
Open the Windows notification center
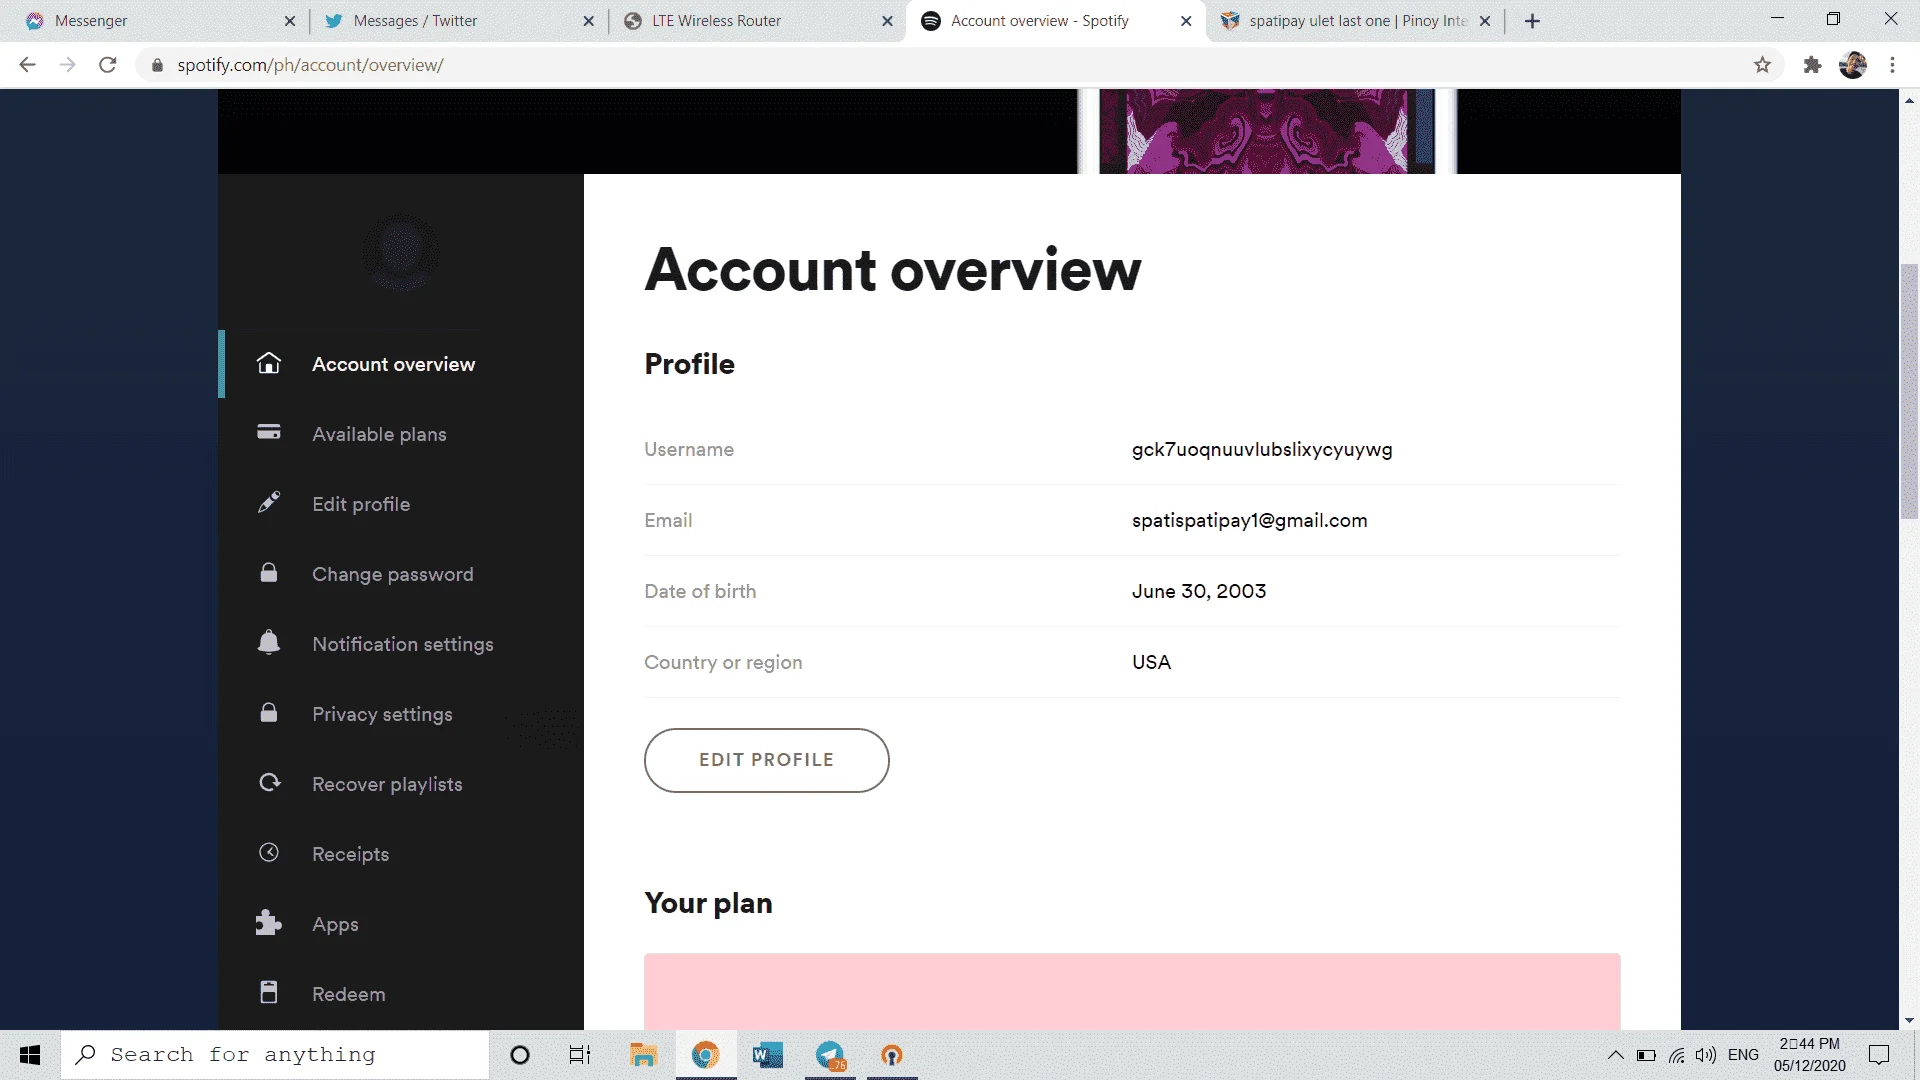1879,1055
